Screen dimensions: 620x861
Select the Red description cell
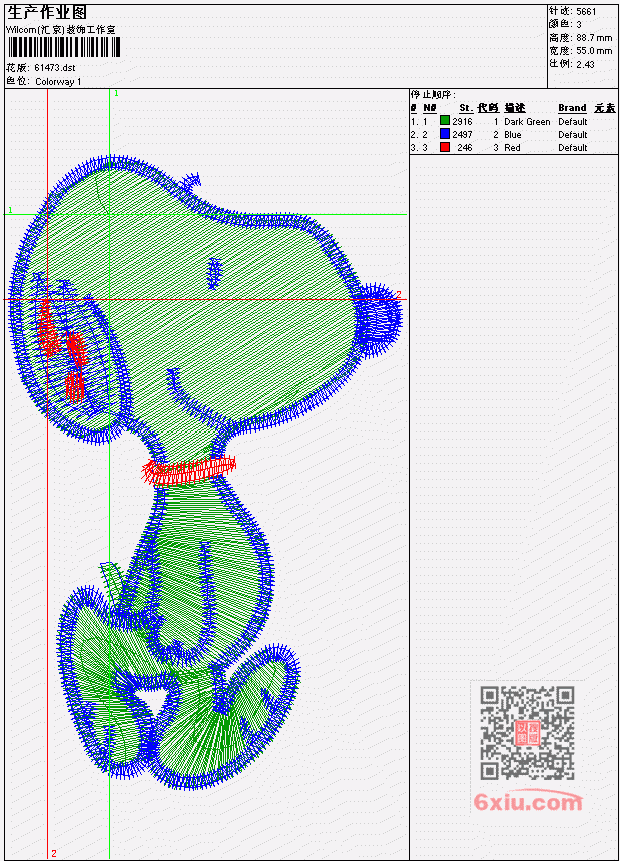(x=512, y=148)
